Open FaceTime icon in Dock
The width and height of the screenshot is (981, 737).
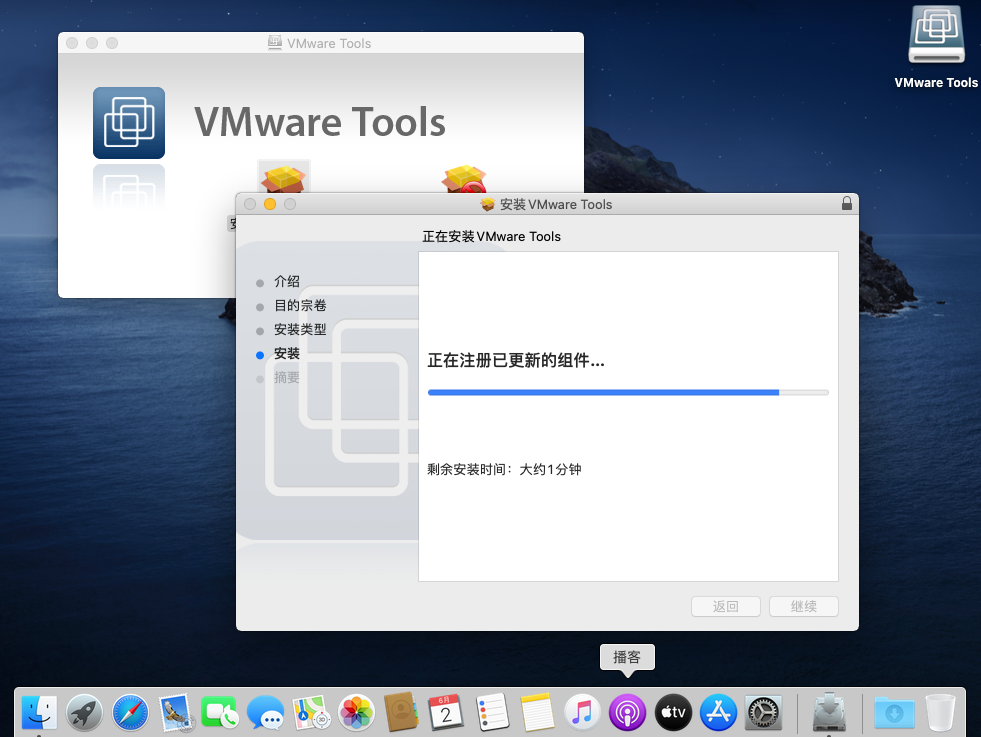220,713
